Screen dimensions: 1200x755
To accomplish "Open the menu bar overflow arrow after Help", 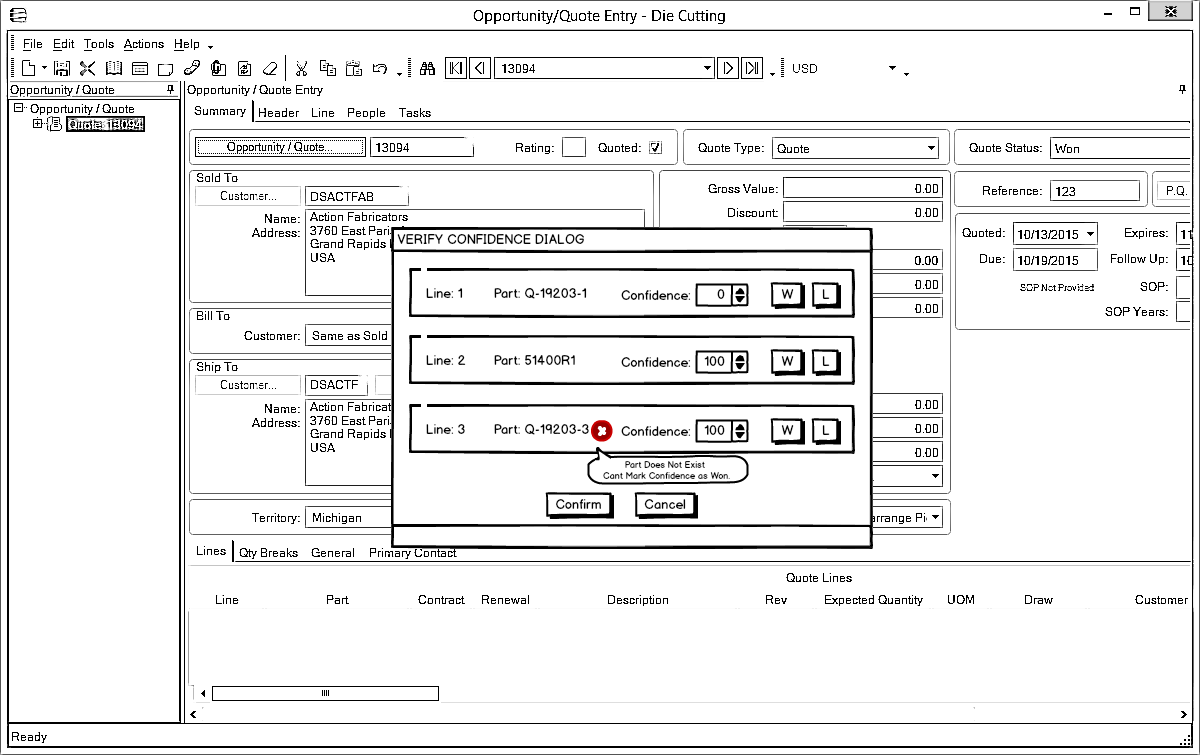I will click(210, 46).
